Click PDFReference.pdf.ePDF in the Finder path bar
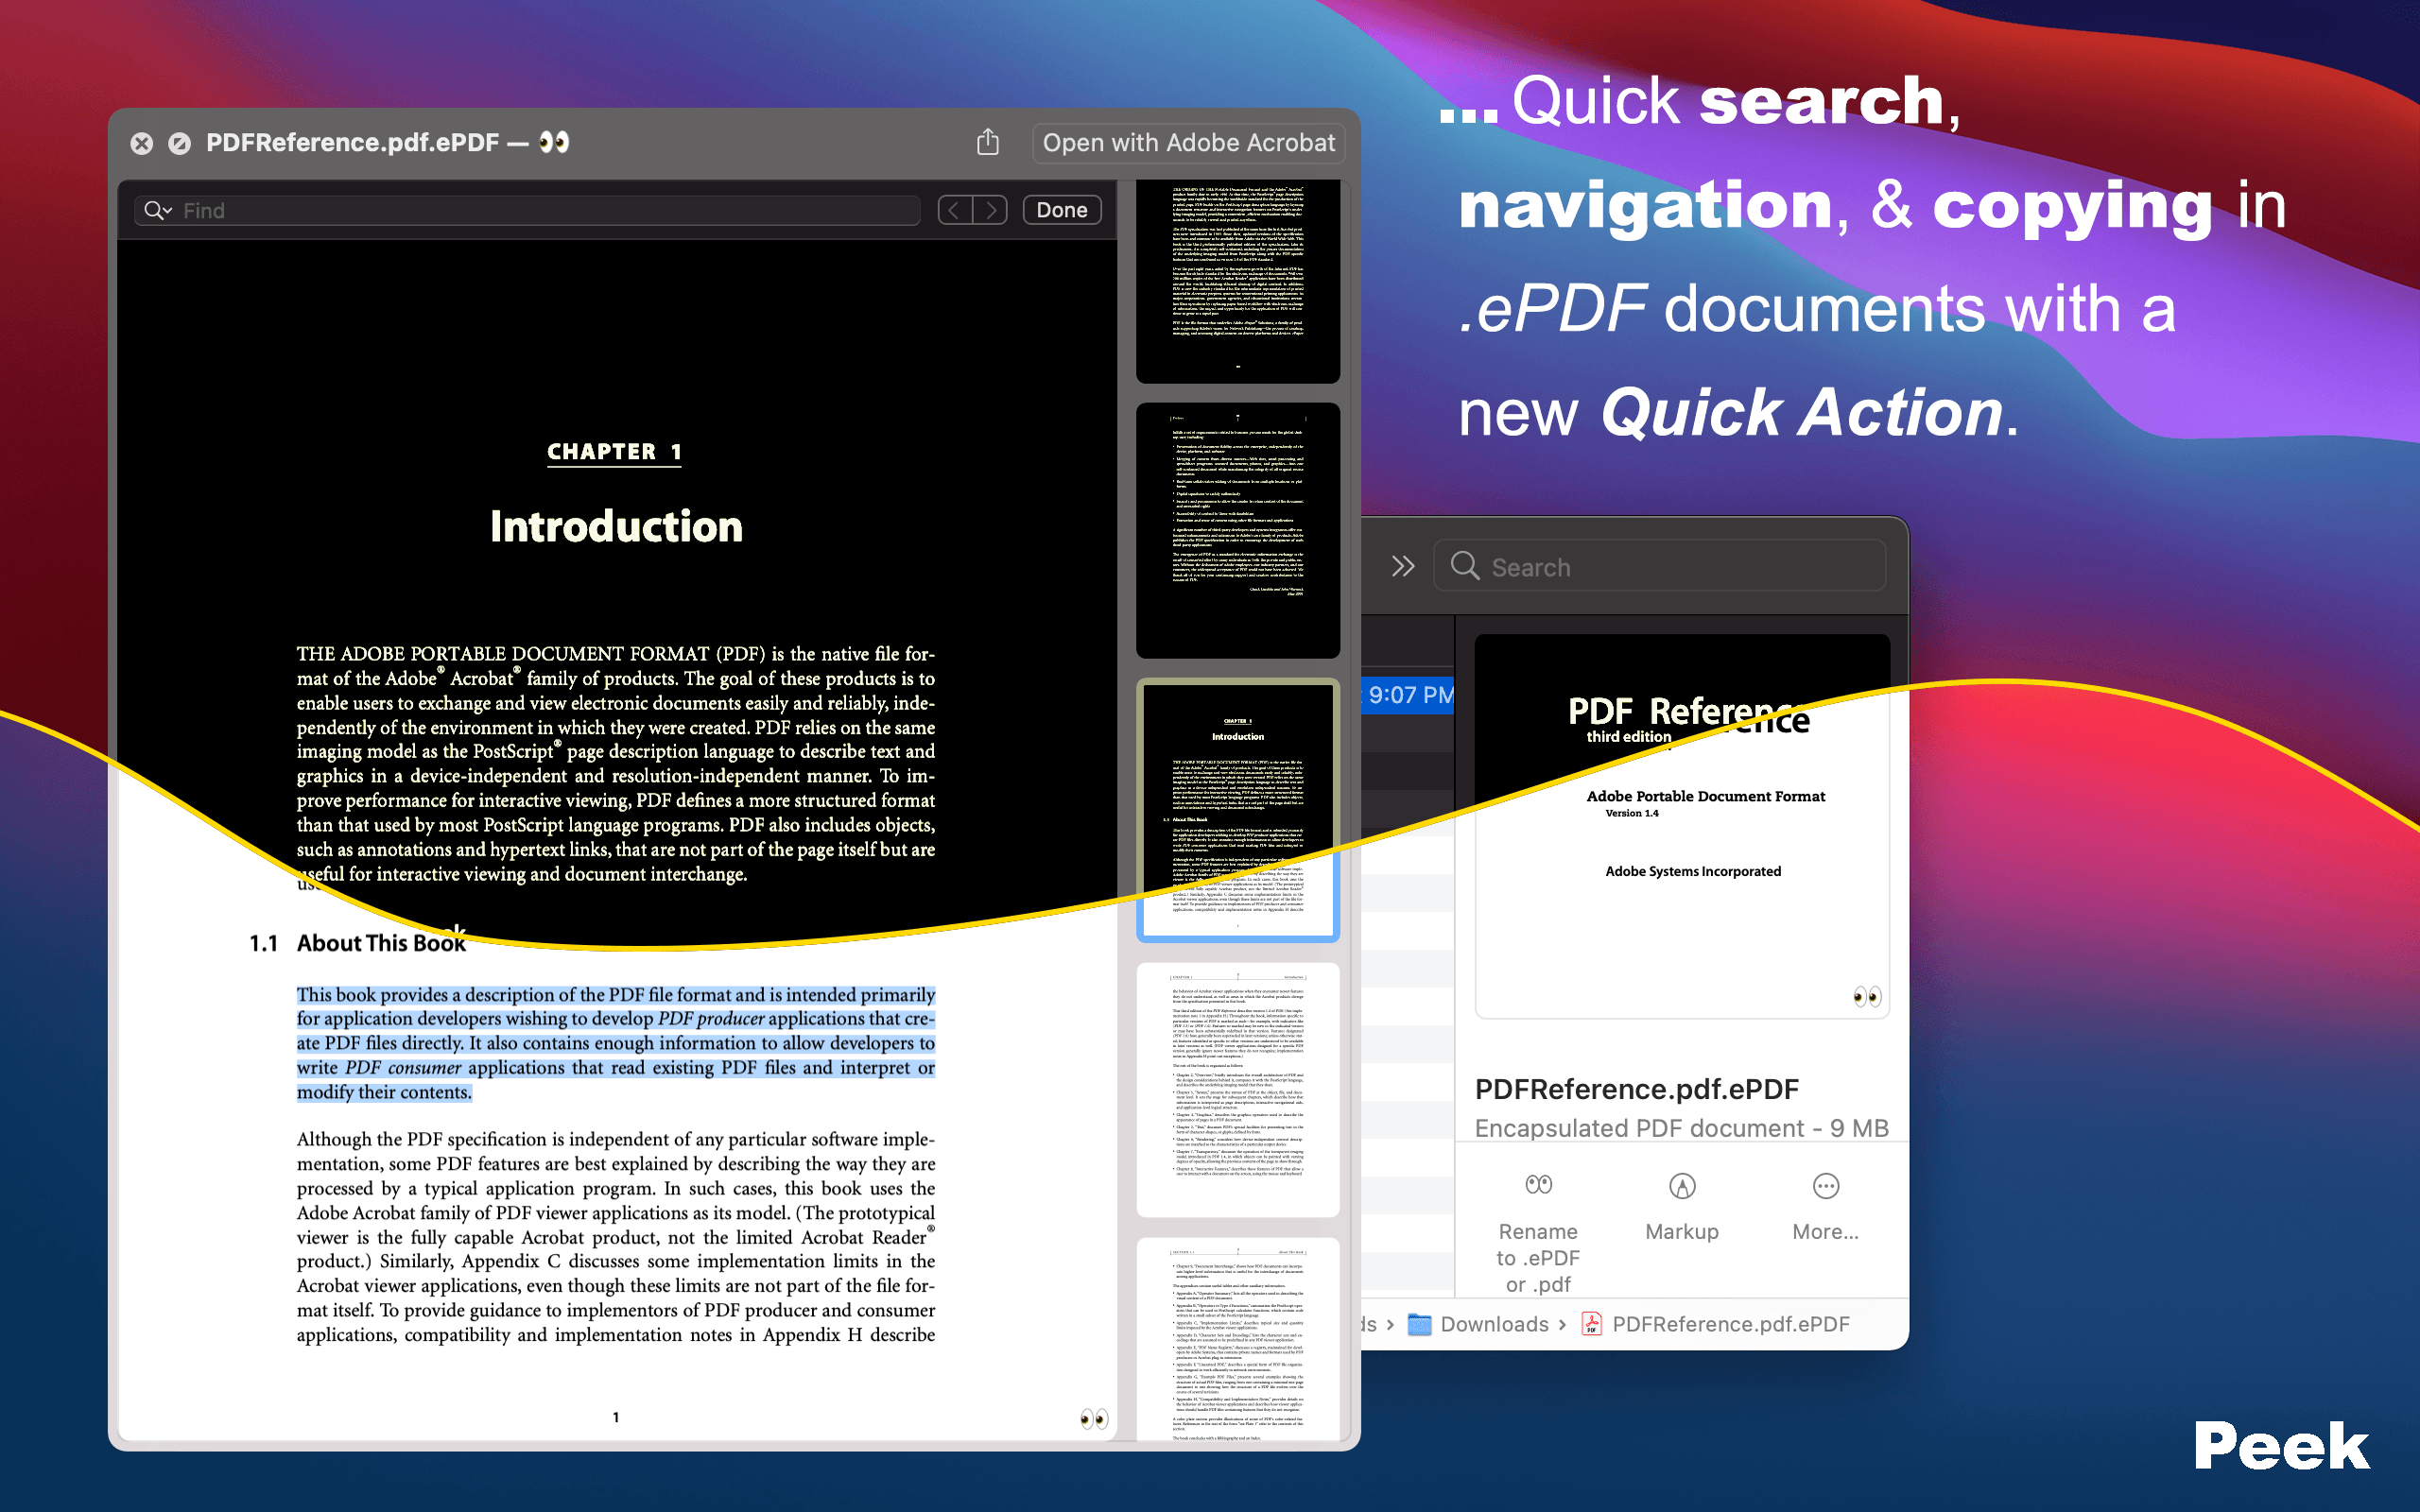 (1716, 1324)
